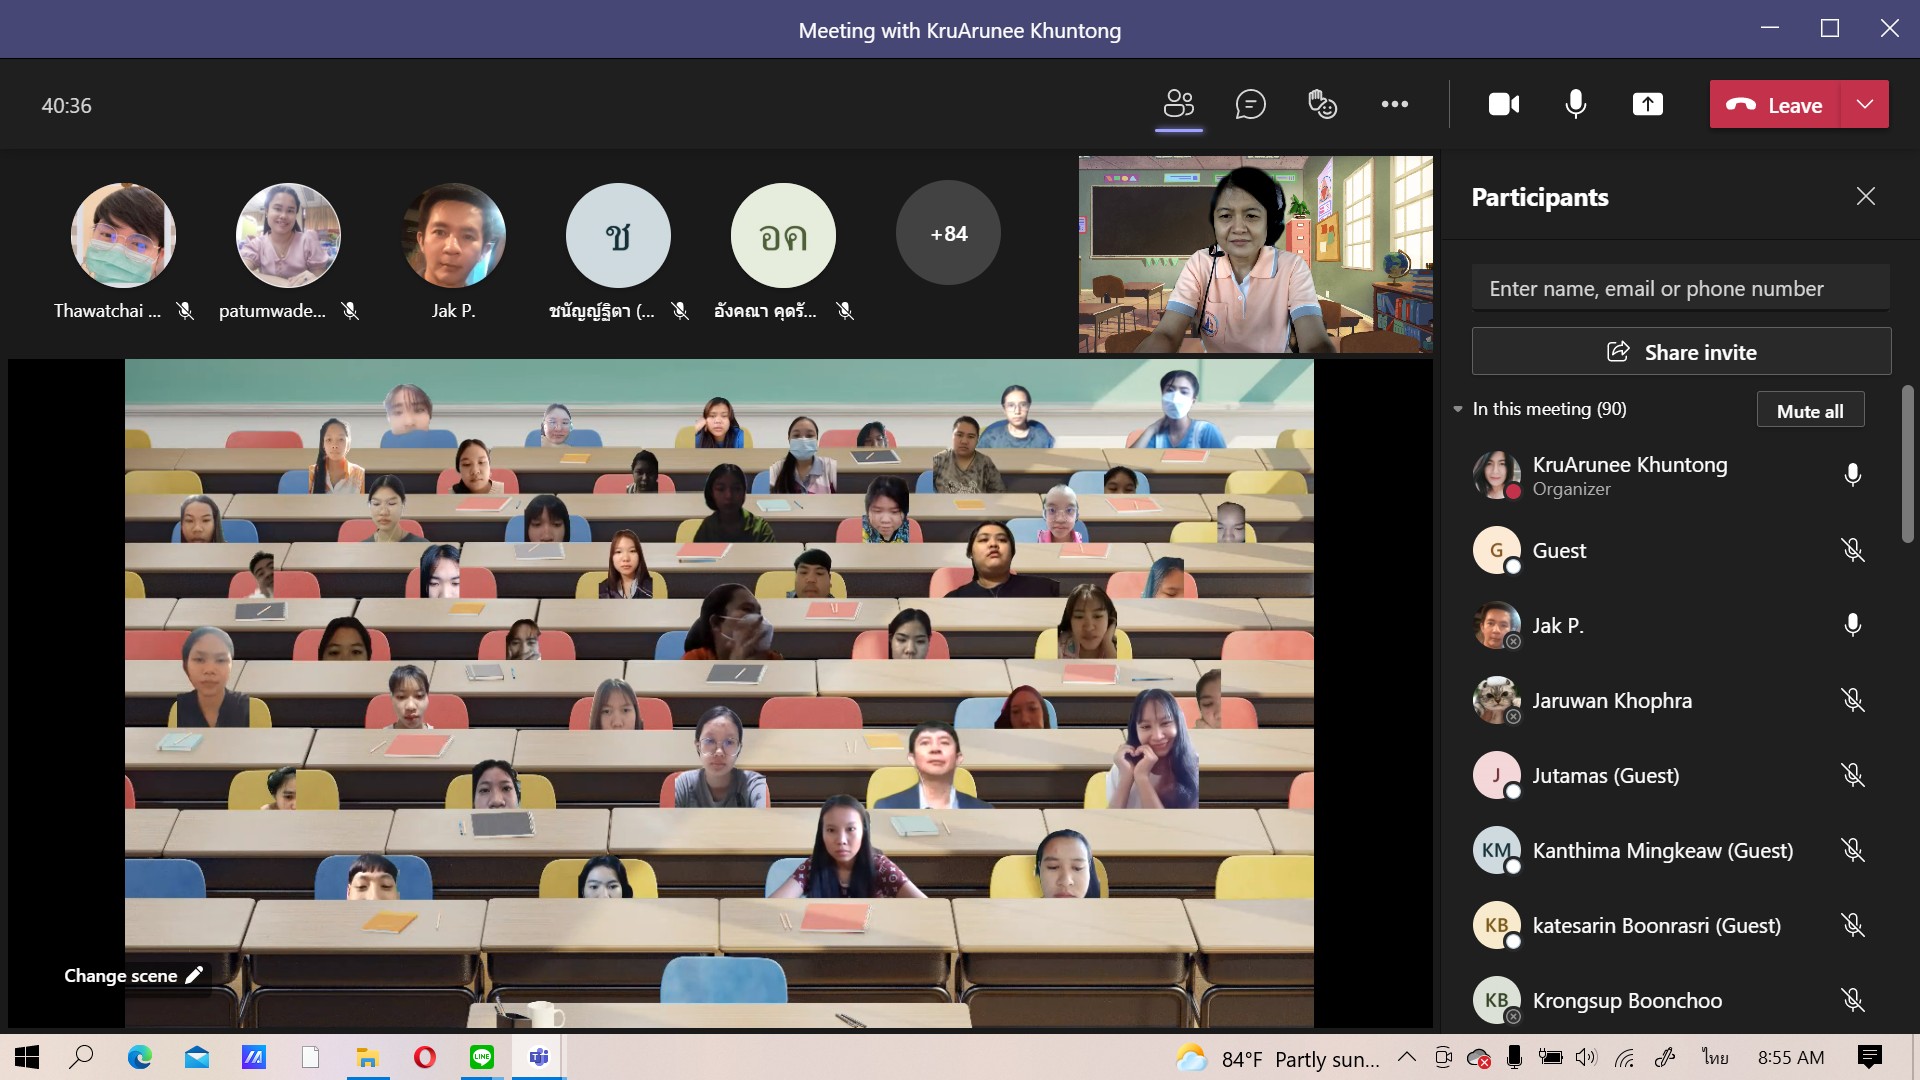Expand the Leave options dropdown arrow
The width and height of the screenshot is (1920, 1080).
point(1865,104)
